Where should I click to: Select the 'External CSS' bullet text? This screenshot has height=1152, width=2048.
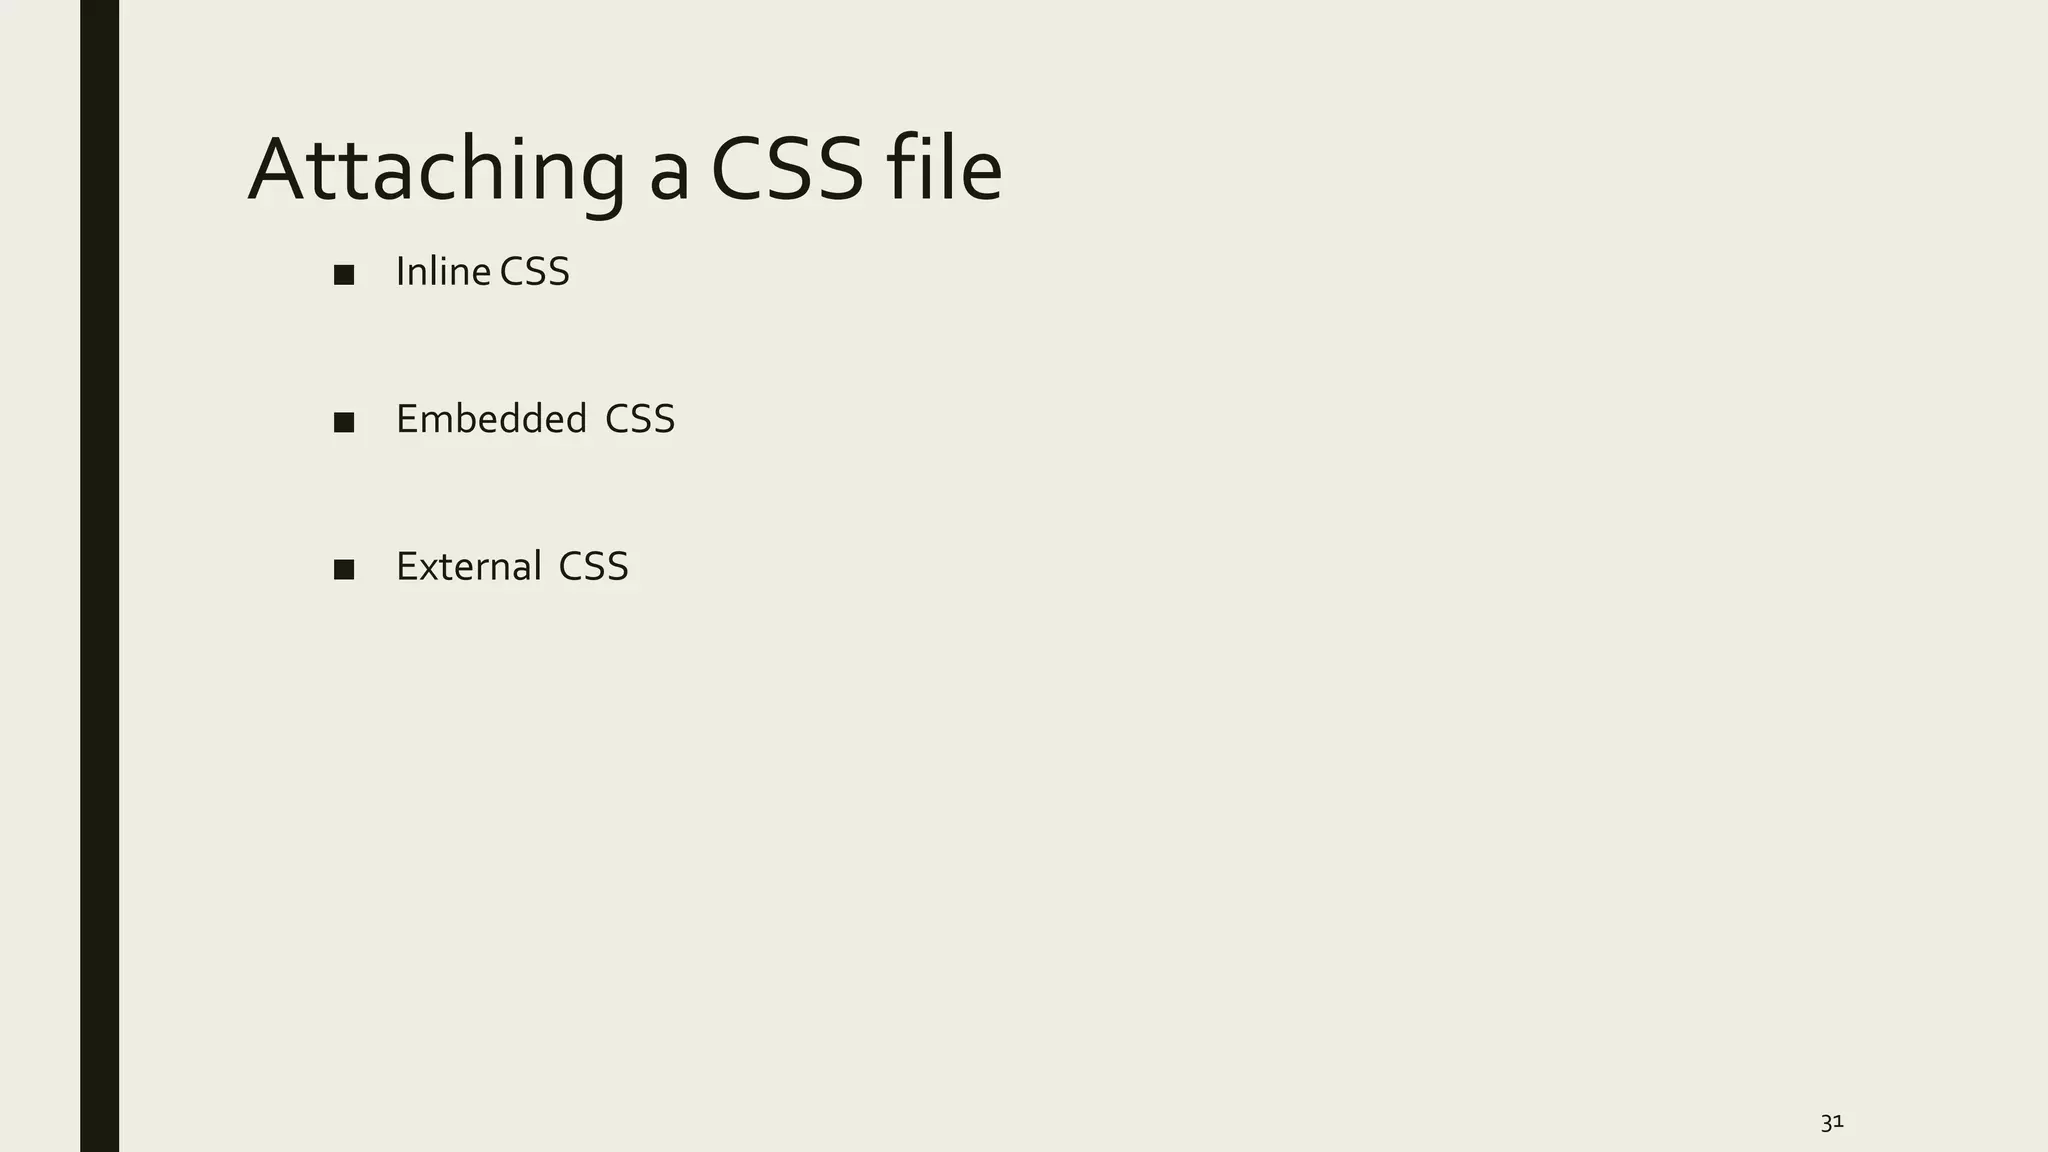pos(512,567)
